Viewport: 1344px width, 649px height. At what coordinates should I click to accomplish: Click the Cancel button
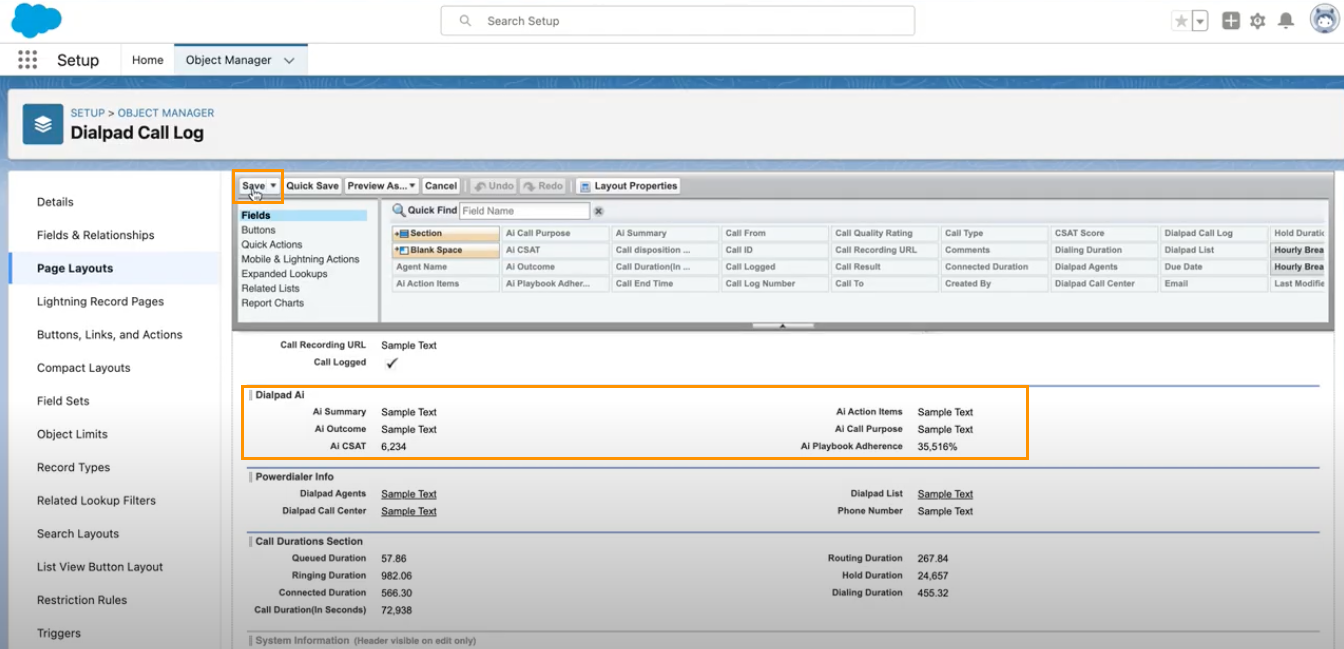point(441,186)
